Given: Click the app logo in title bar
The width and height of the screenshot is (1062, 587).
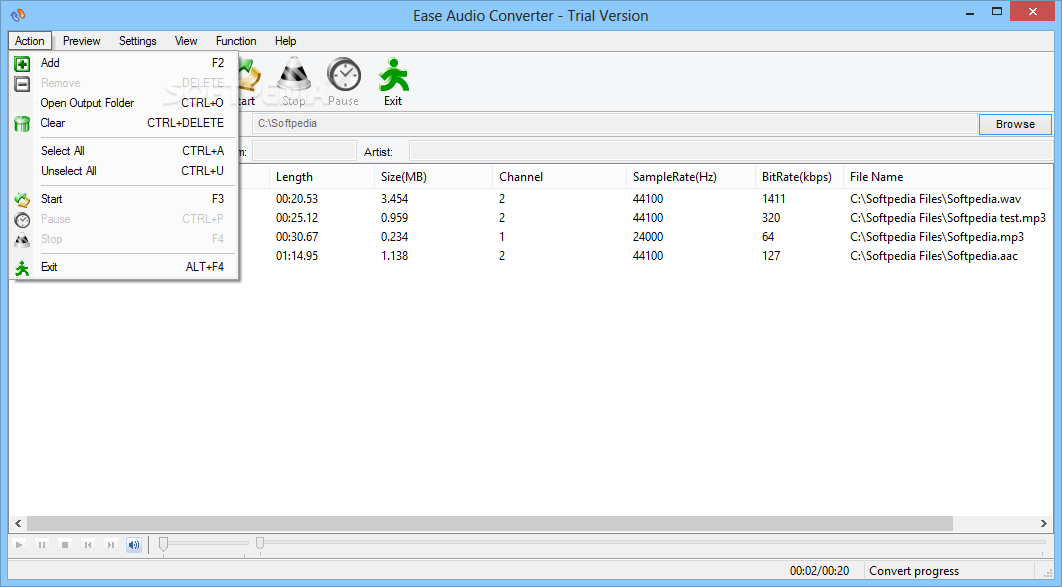Looking at the screenshot, I should 18,15.
